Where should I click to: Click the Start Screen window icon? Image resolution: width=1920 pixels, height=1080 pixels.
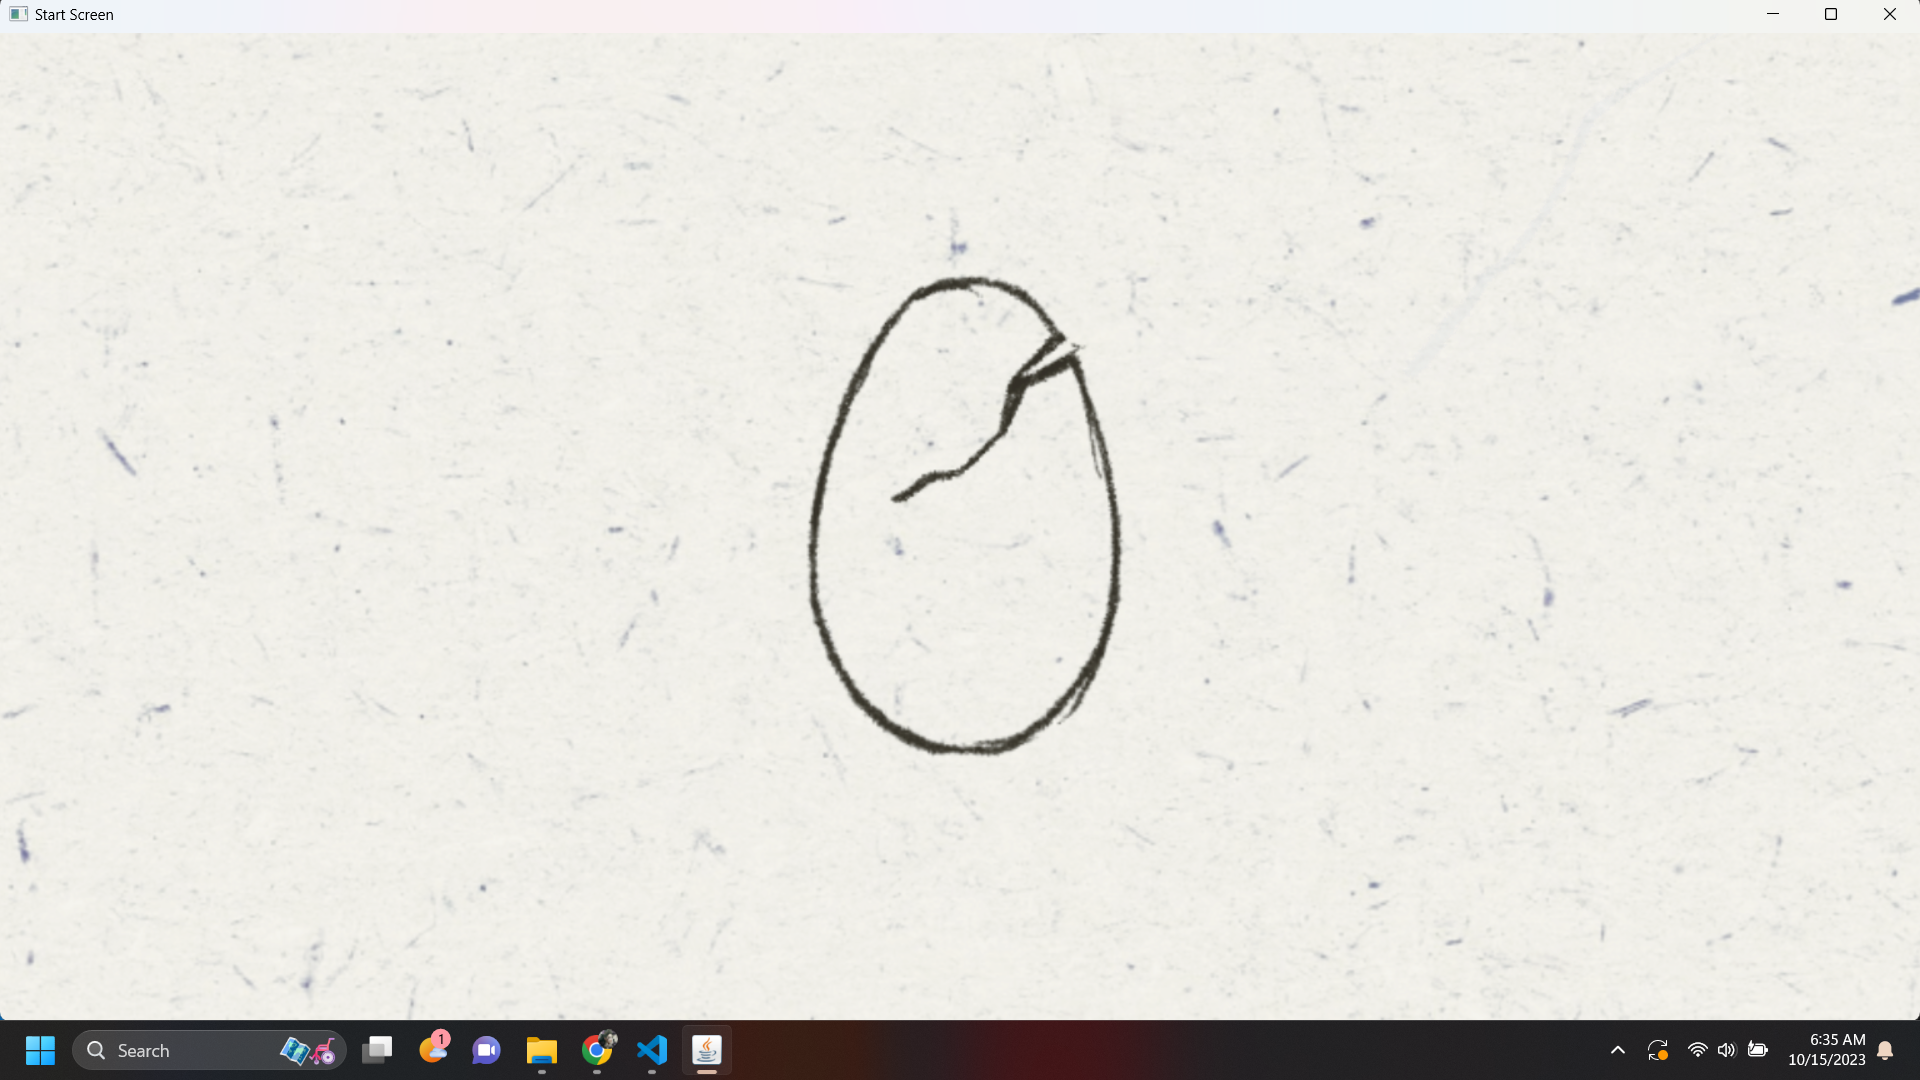pyautogui.click(x=18, y=14)
